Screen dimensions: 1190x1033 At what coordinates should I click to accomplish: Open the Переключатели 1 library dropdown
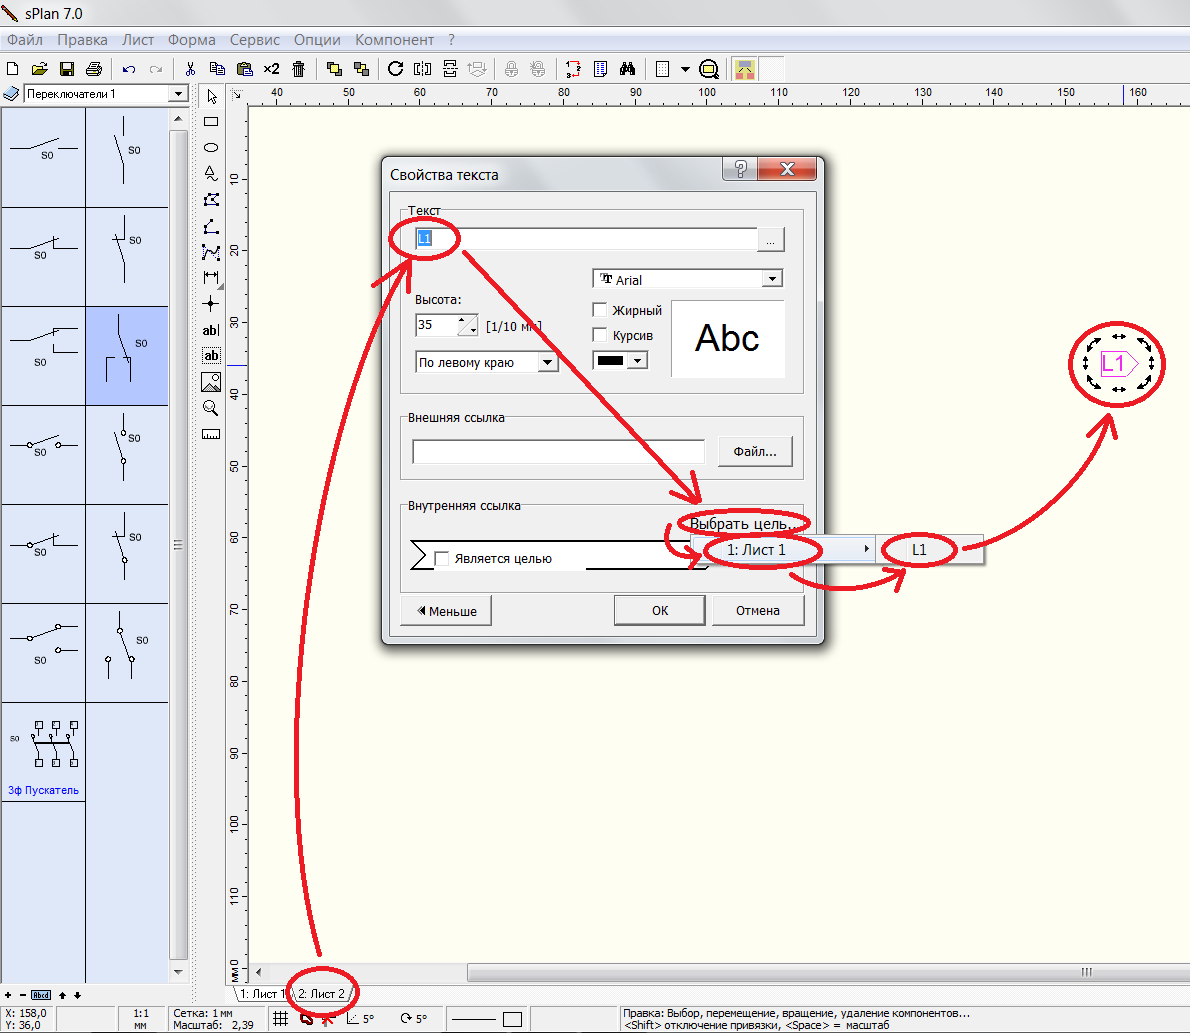(178, 94)
